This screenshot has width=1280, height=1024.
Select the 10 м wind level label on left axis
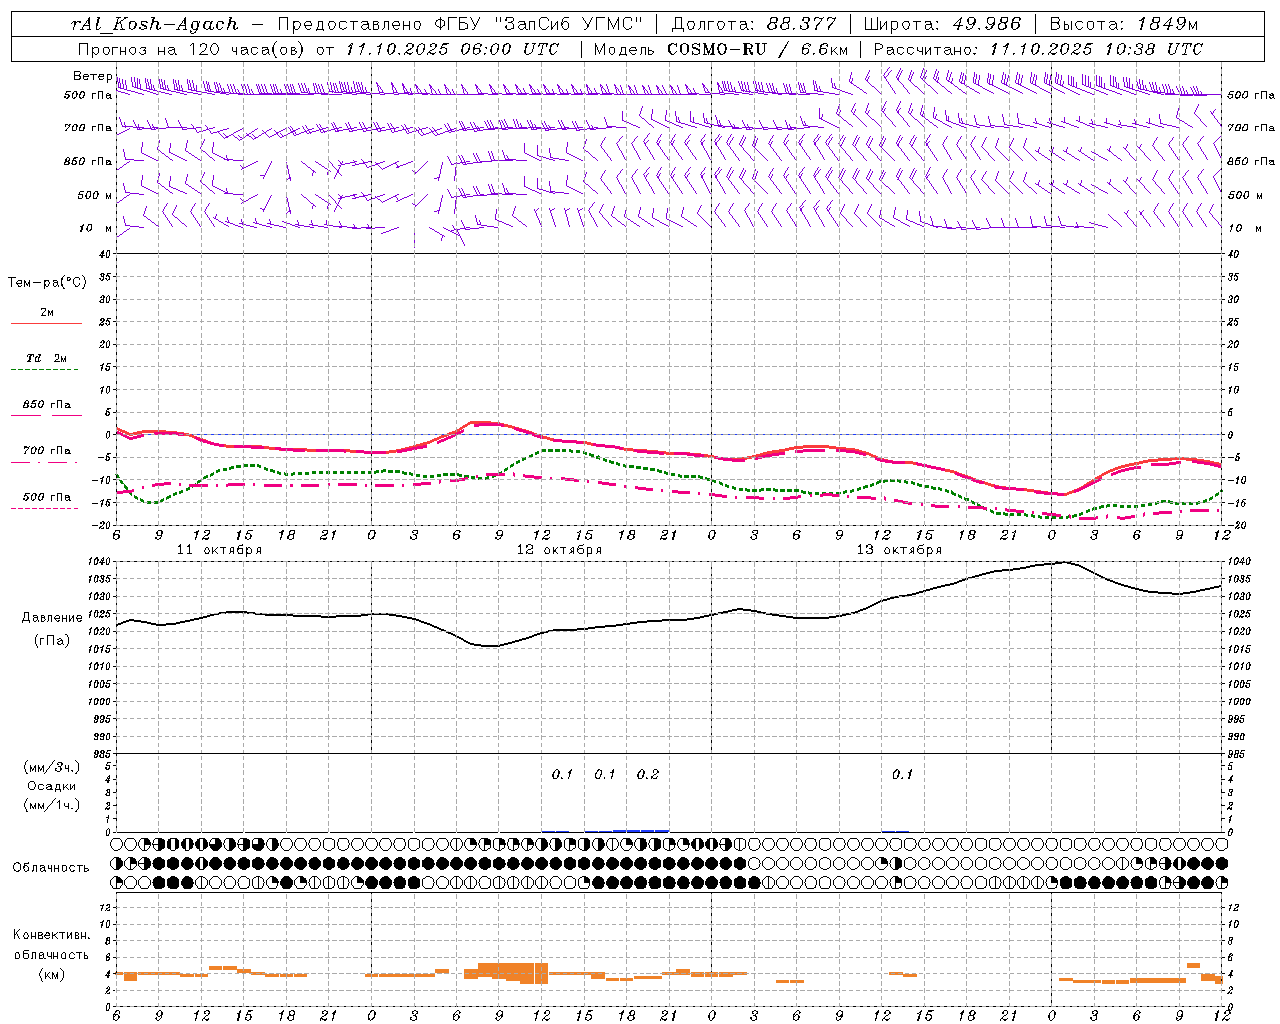coord(96,228)
